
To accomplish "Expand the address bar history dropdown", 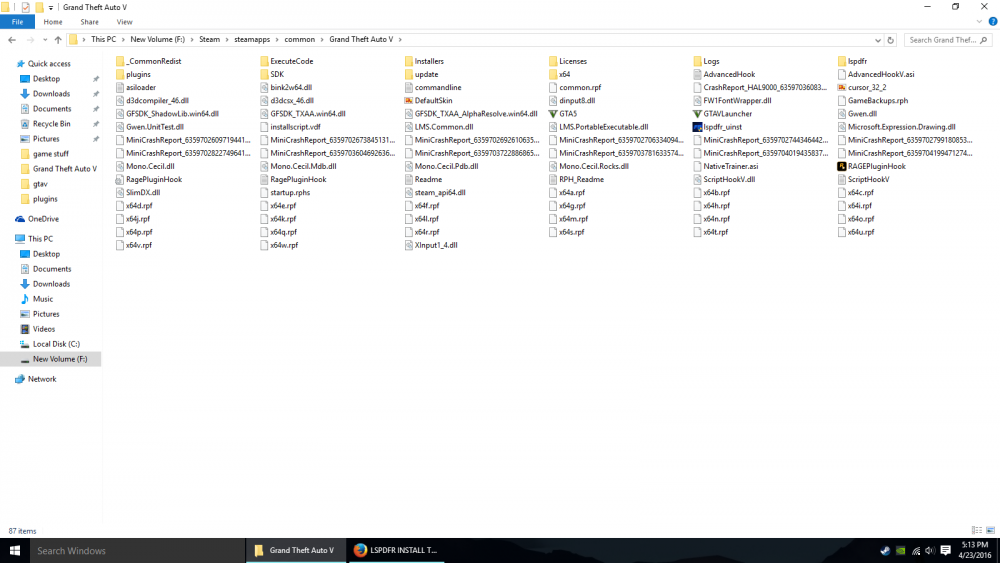I will tap(878, 40).
